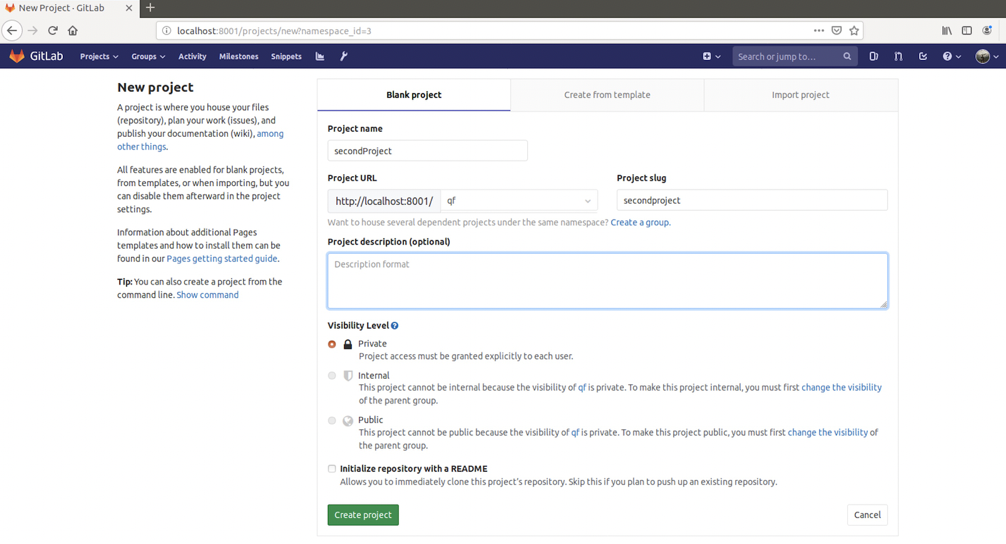Click the Firefox account icon
This screenshot has height=544, width=1006.
[987, 30]
